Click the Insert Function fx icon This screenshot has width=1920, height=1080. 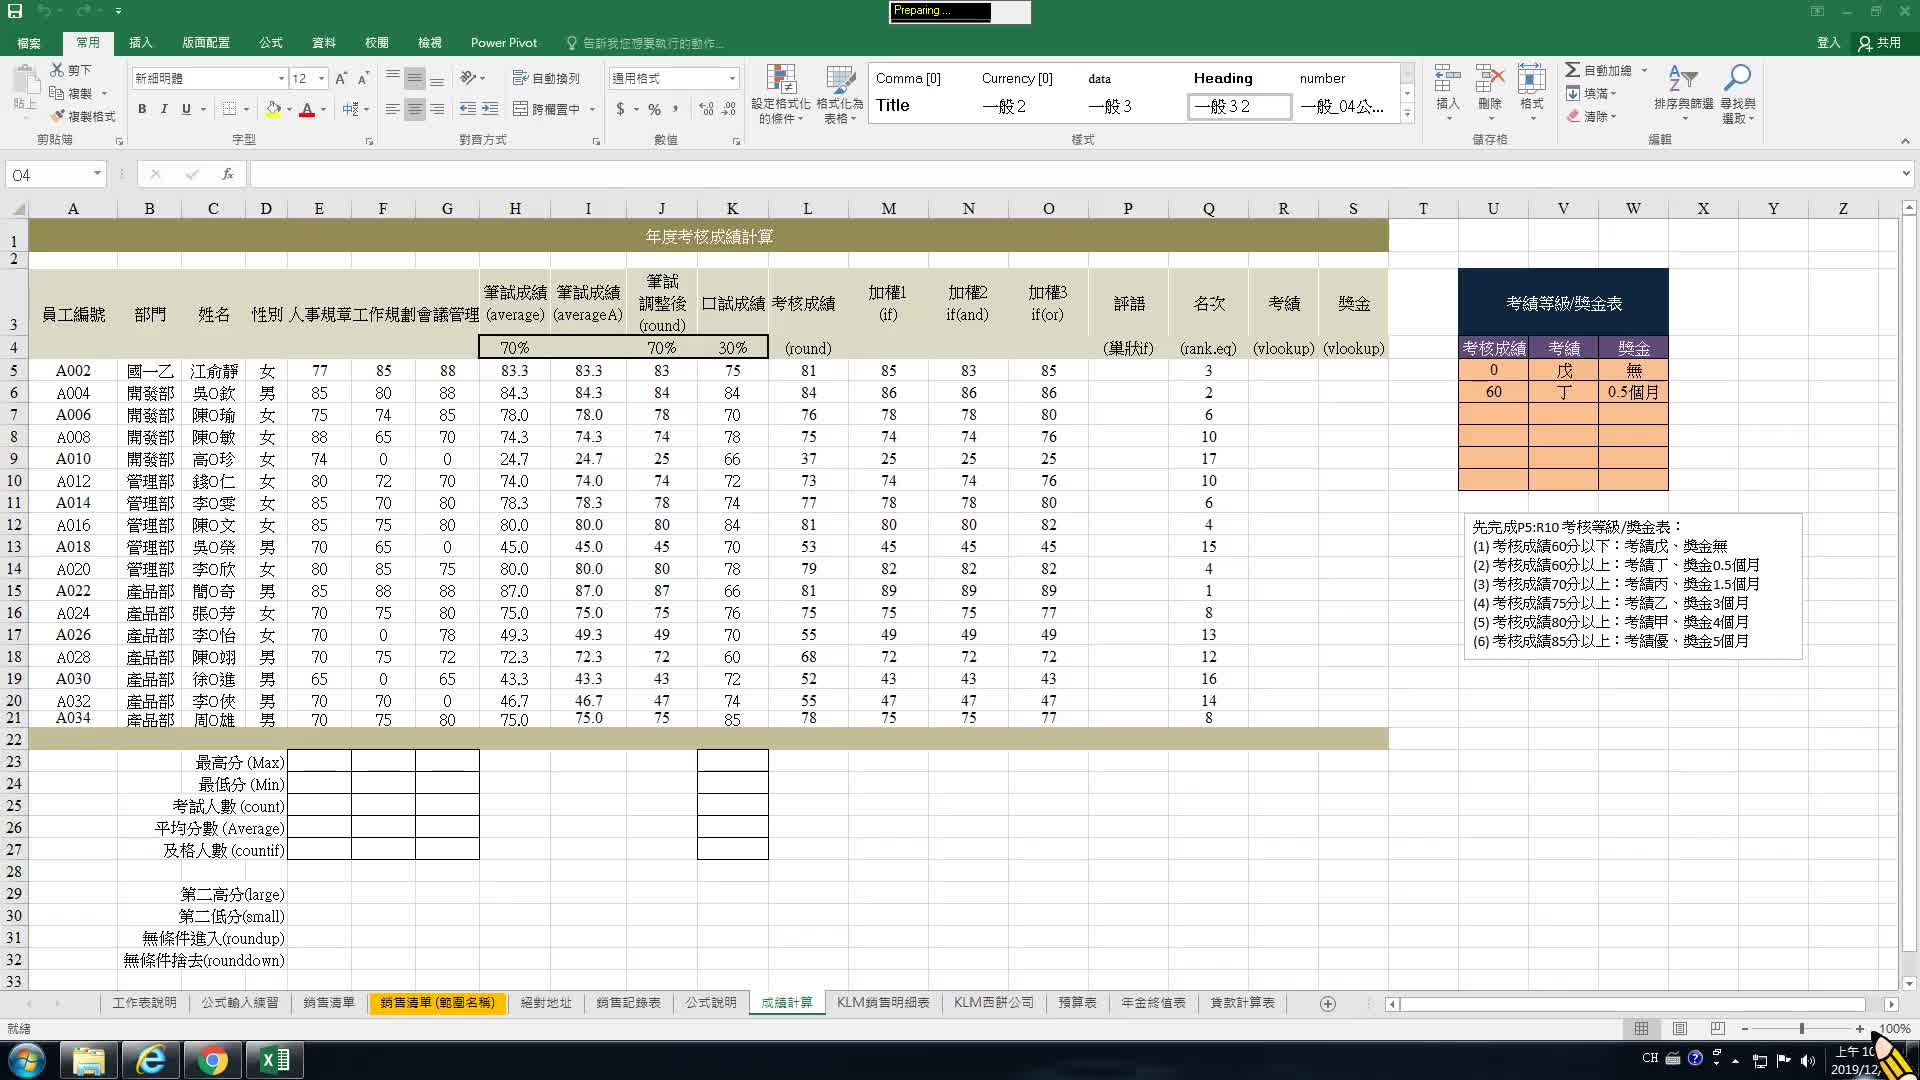point(228,174)
